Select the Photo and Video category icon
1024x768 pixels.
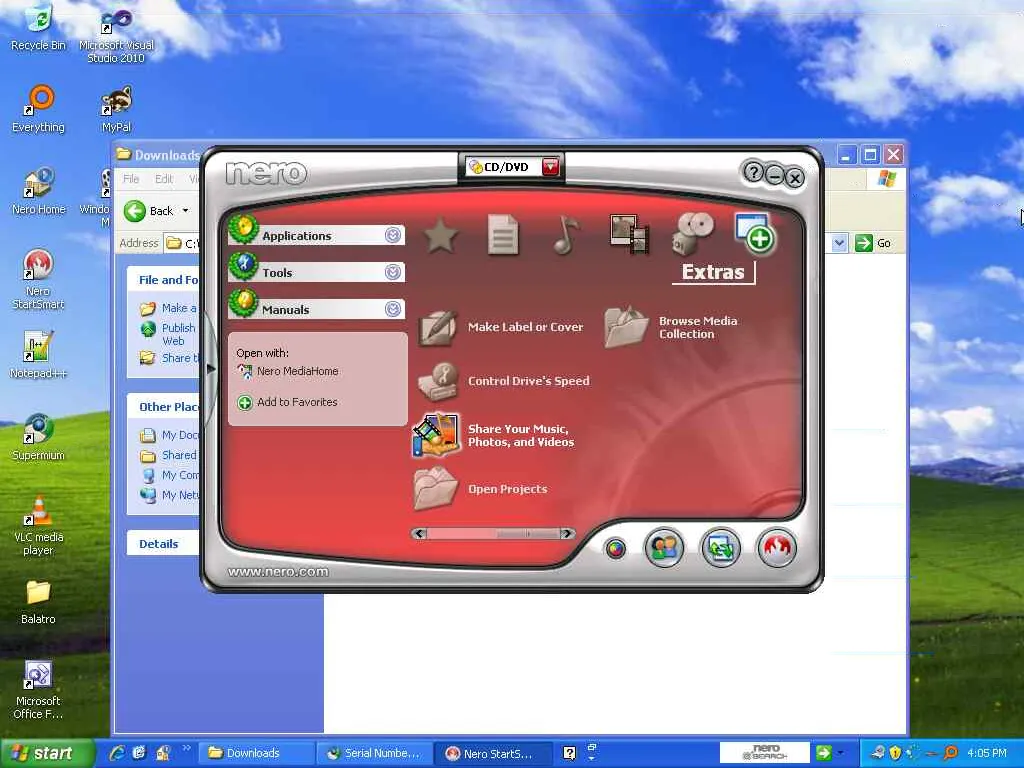pos(629,234)
